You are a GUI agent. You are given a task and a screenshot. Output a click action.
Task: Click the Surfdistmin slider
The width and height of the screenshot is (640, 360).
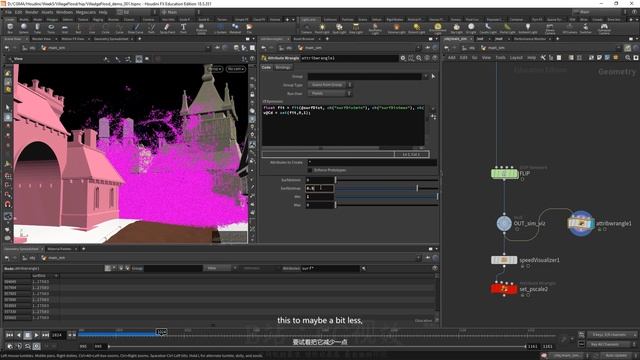point(387,180)
